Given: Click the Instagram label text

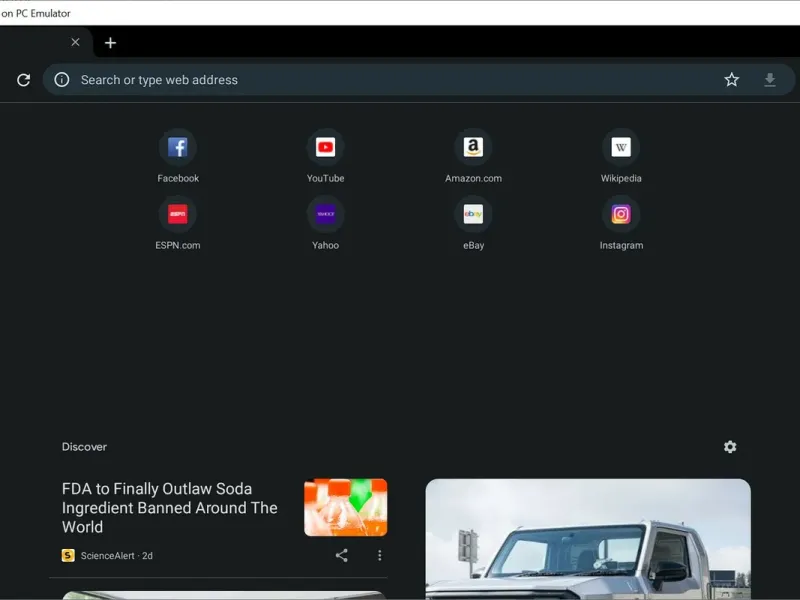Looking at the screenshot, I should point(621,245).
